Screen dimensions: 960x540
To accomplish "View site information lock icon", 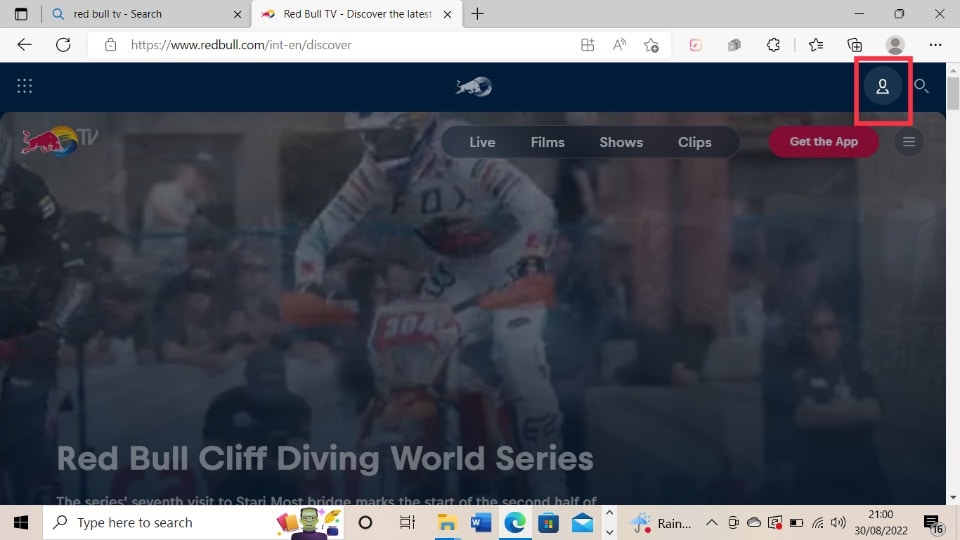I will click(110, 45).
